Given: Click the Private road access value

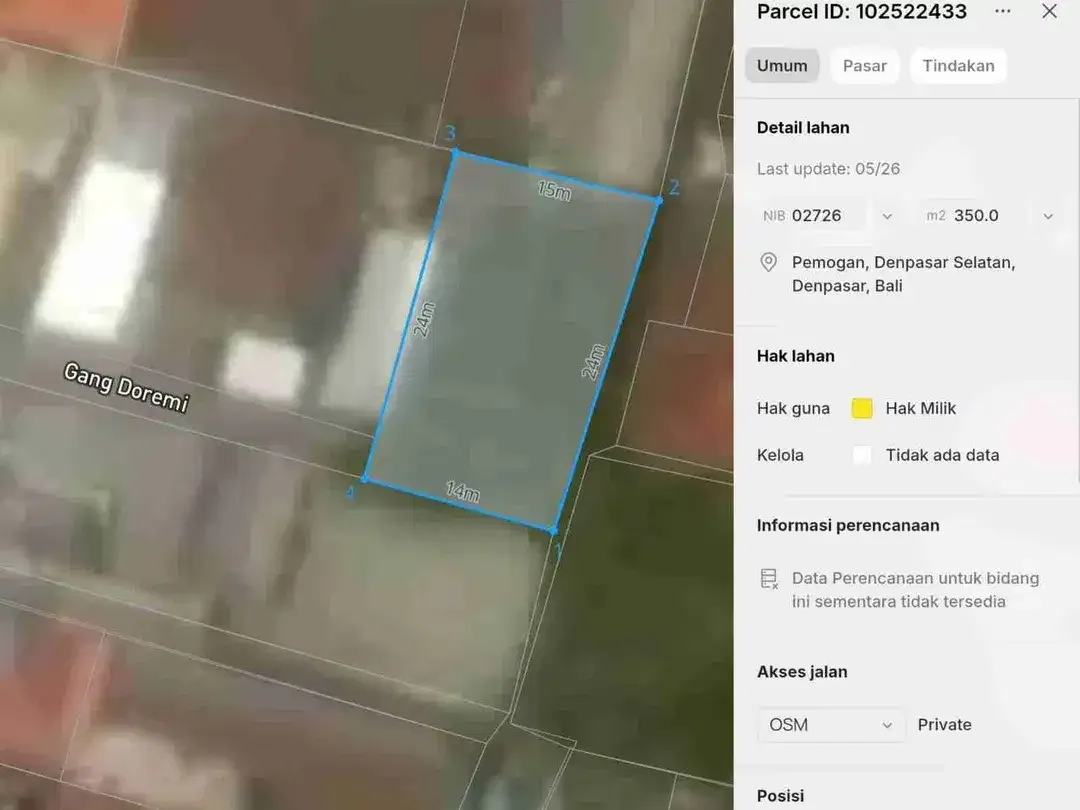Looking at the screenshot, I should pos(944,725).
